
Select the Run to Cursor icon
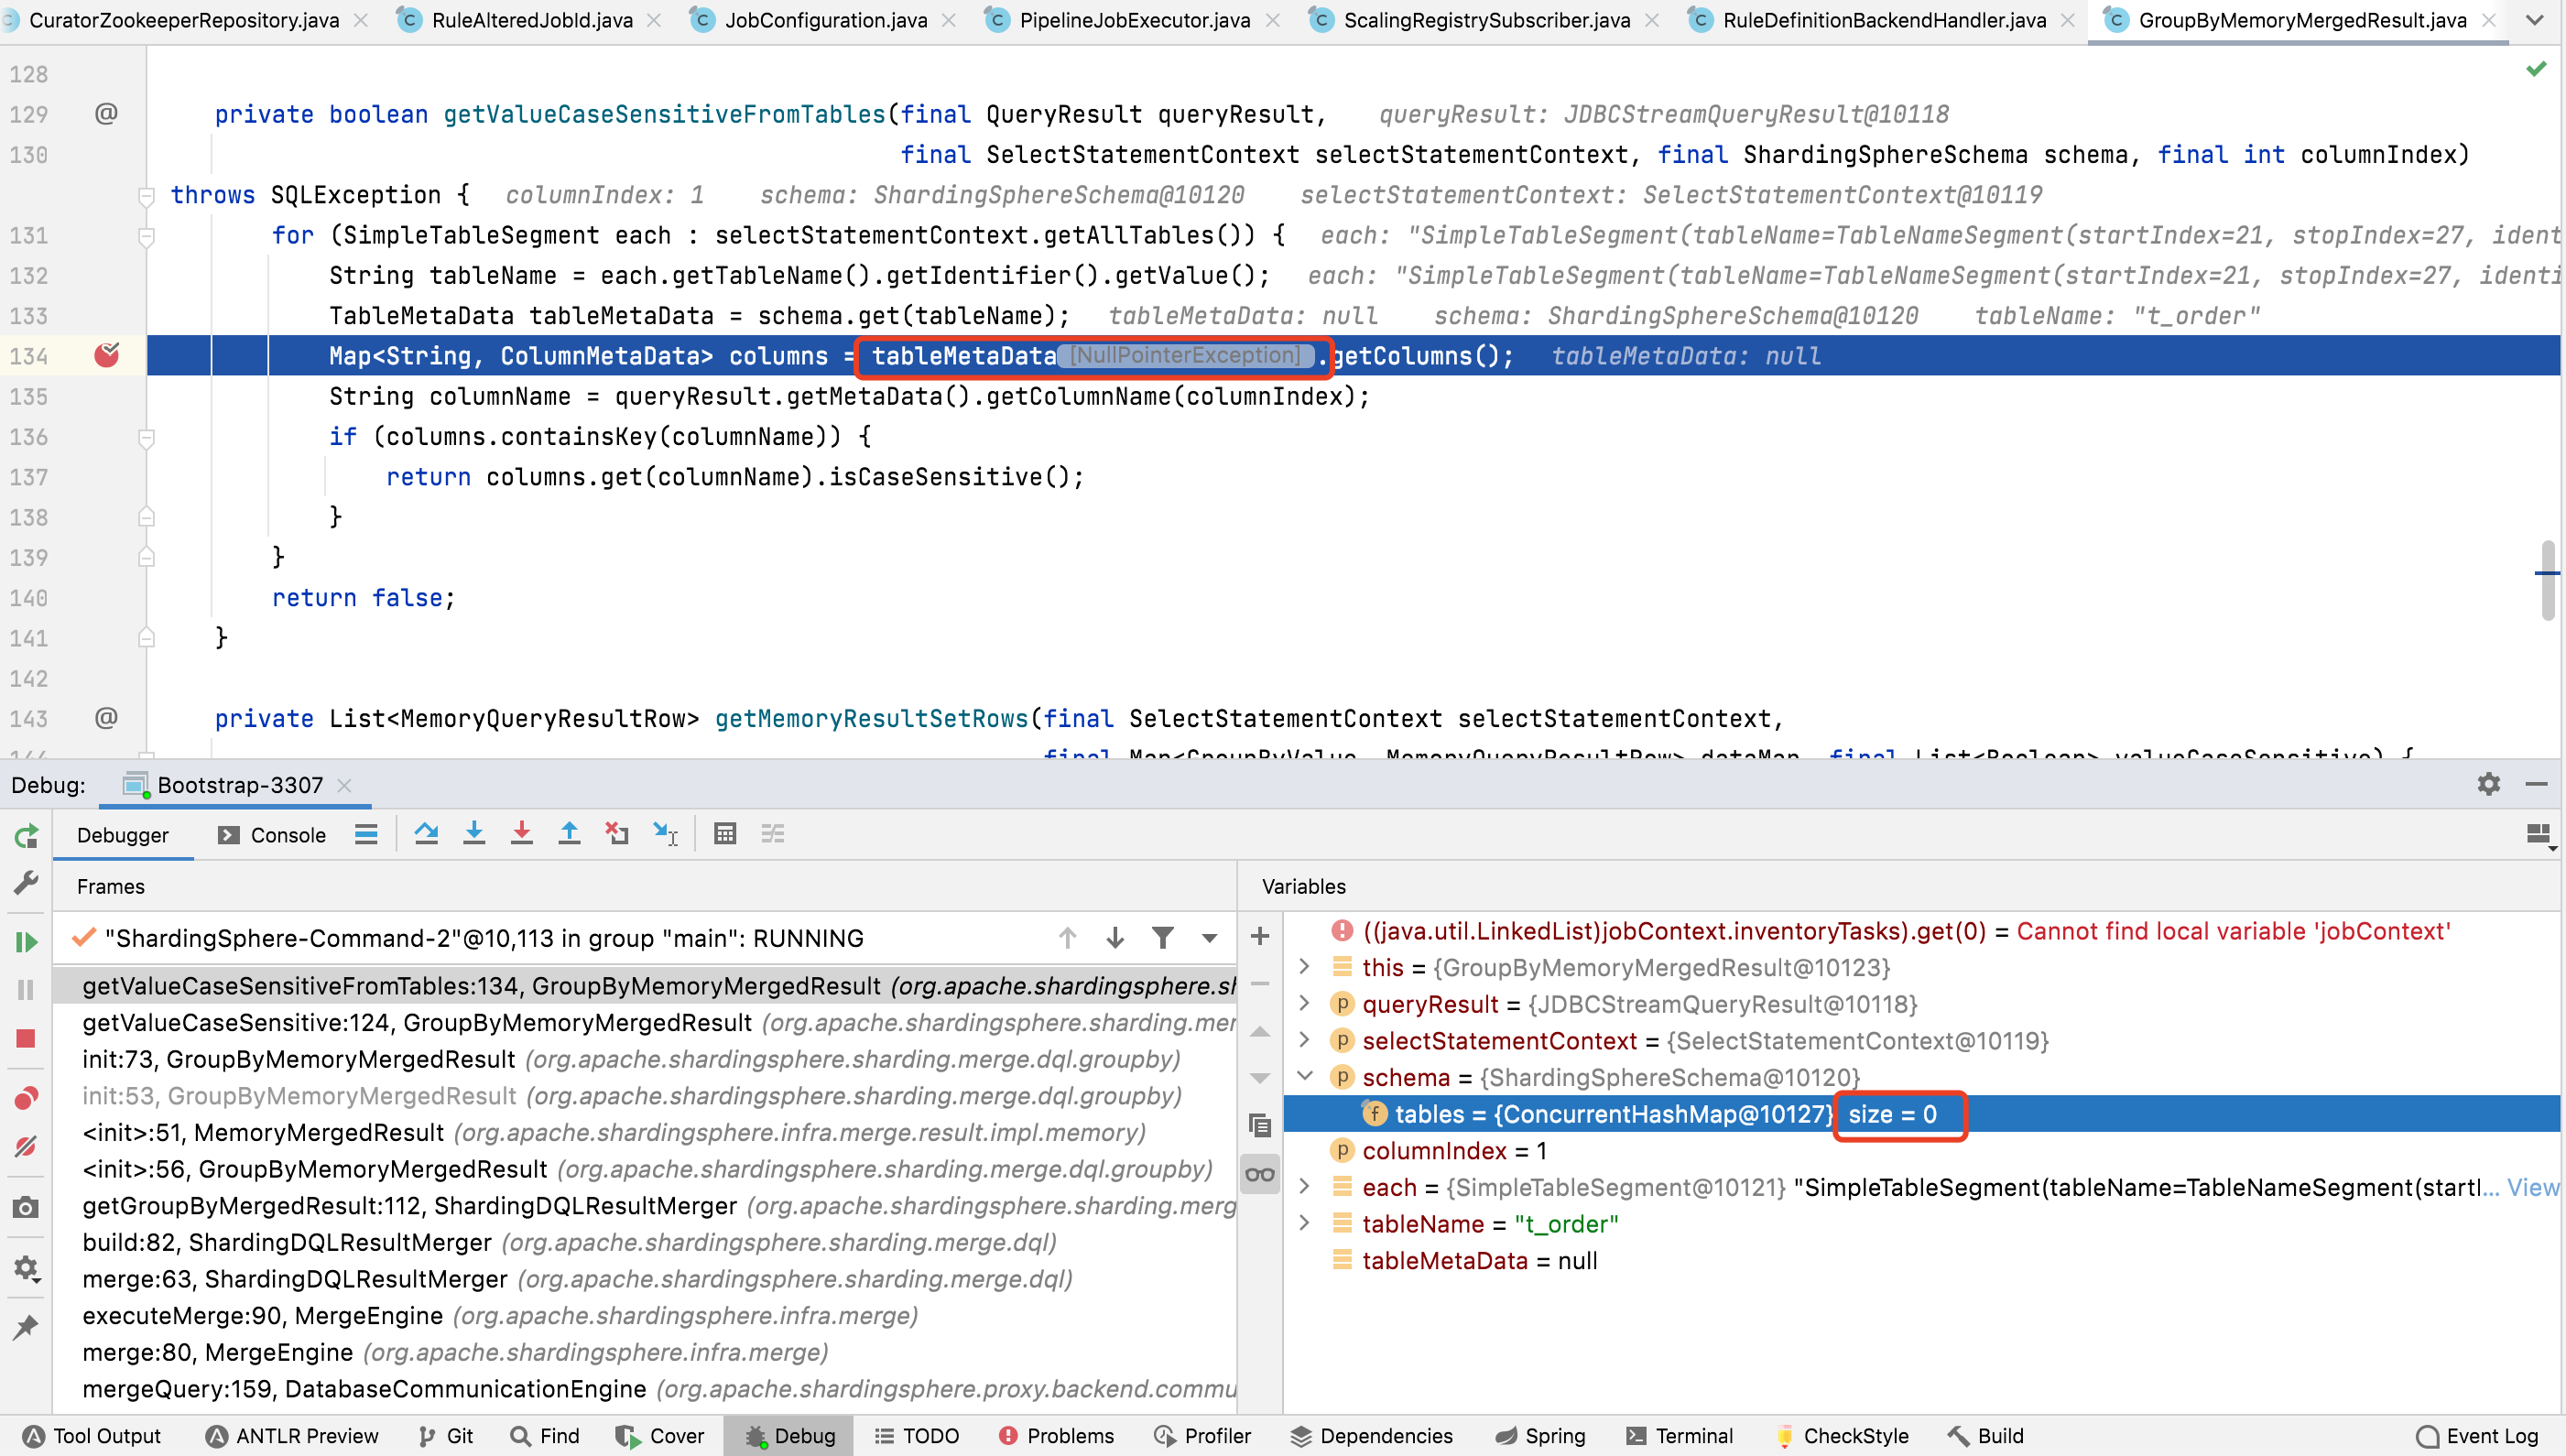[x=665, y=835]
